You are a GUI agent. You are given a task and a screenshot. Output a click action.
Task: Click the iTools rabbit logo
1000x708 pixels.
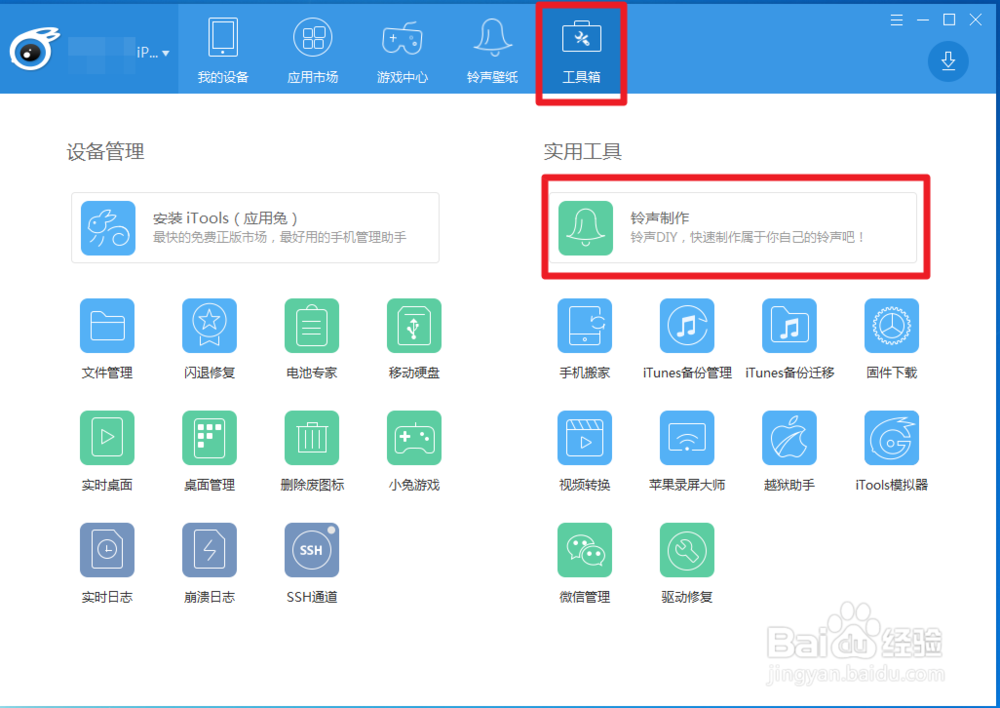pyautogui.click(x=34, y=48)
